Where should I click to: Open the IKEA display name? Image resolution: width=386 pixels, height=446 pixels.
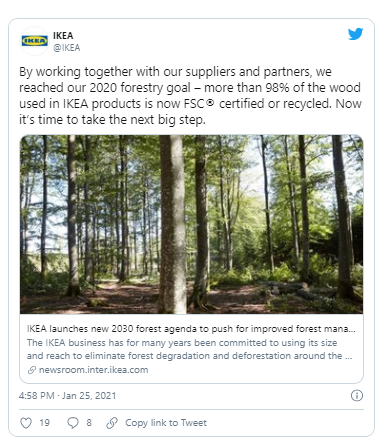(63, 35)
